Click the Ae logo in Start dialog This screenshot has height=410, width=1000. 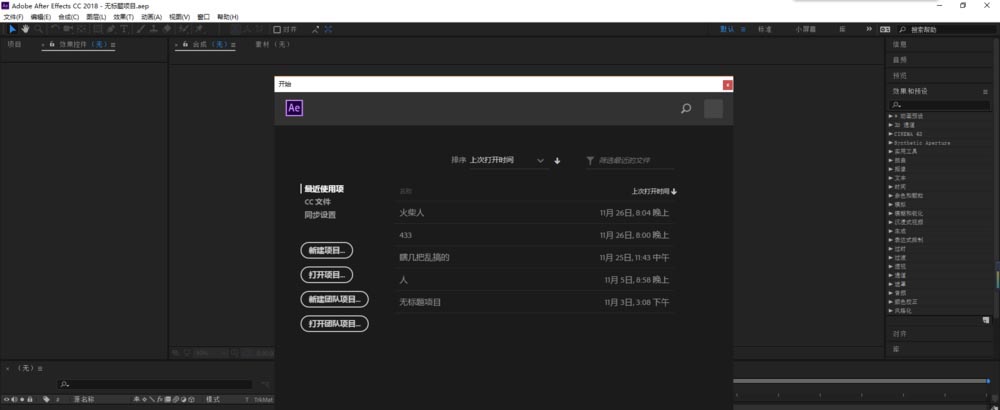click(294, 109)
